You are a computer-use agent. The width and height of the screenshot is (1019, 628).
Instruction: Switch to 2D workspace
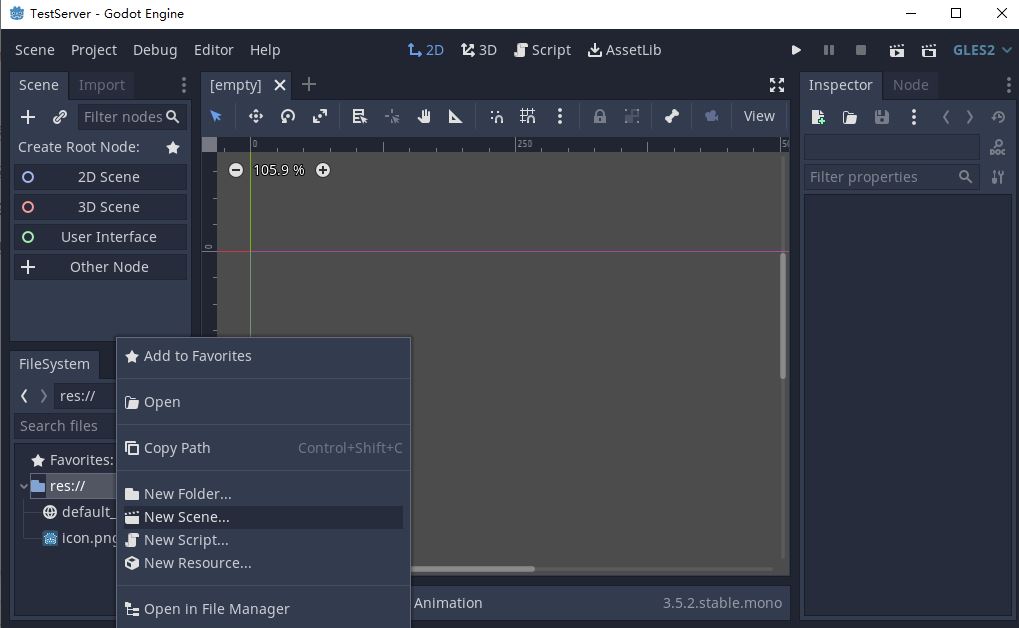(x=426, y=50)
